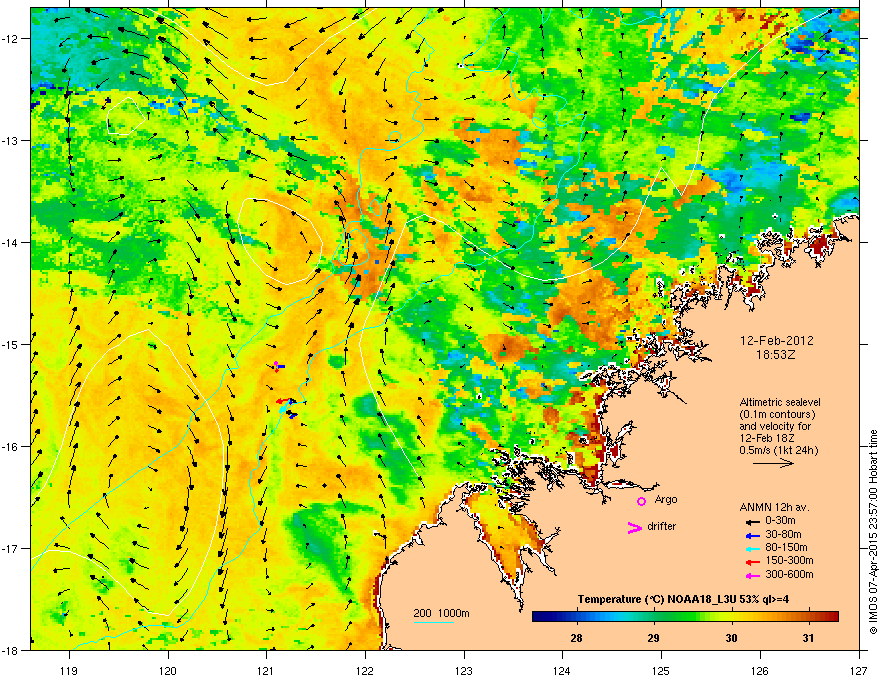Click the IMOS copyright timestamp text
This screenshot has width=880, height=680.
click(873, 532)
